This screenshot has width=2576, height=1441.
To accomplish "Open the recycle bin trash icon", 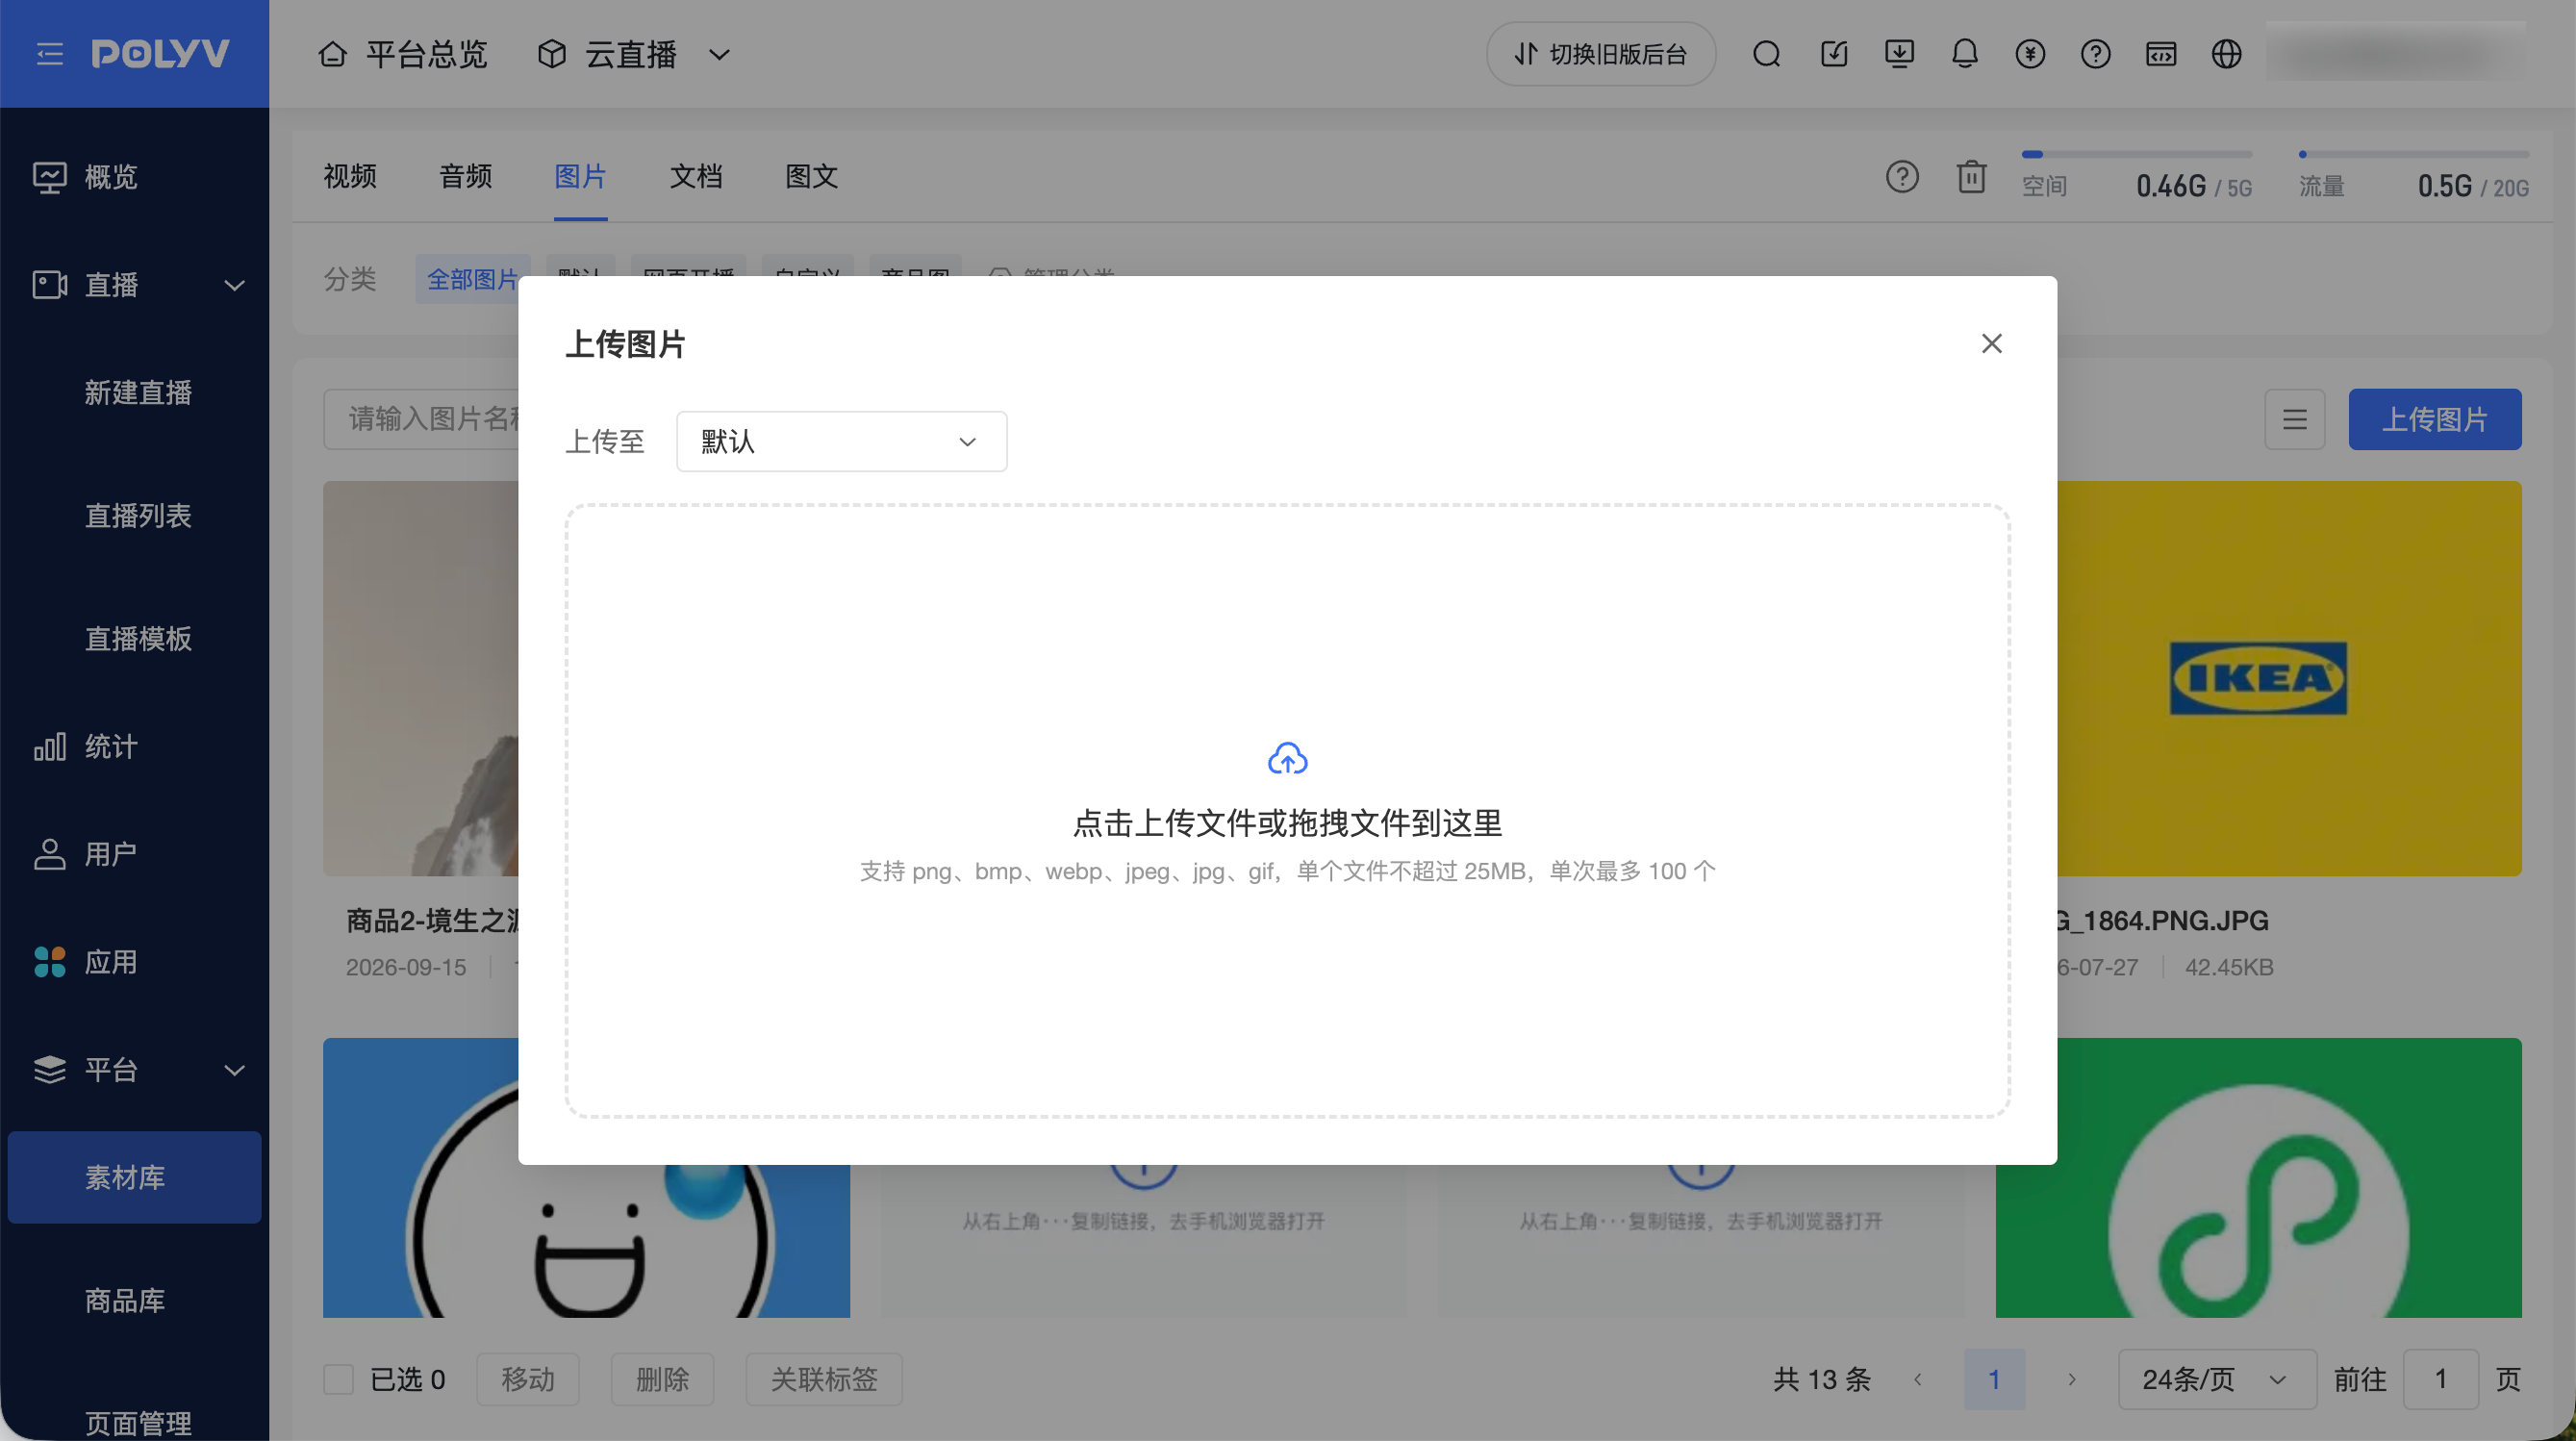I will pos(1971,177).
